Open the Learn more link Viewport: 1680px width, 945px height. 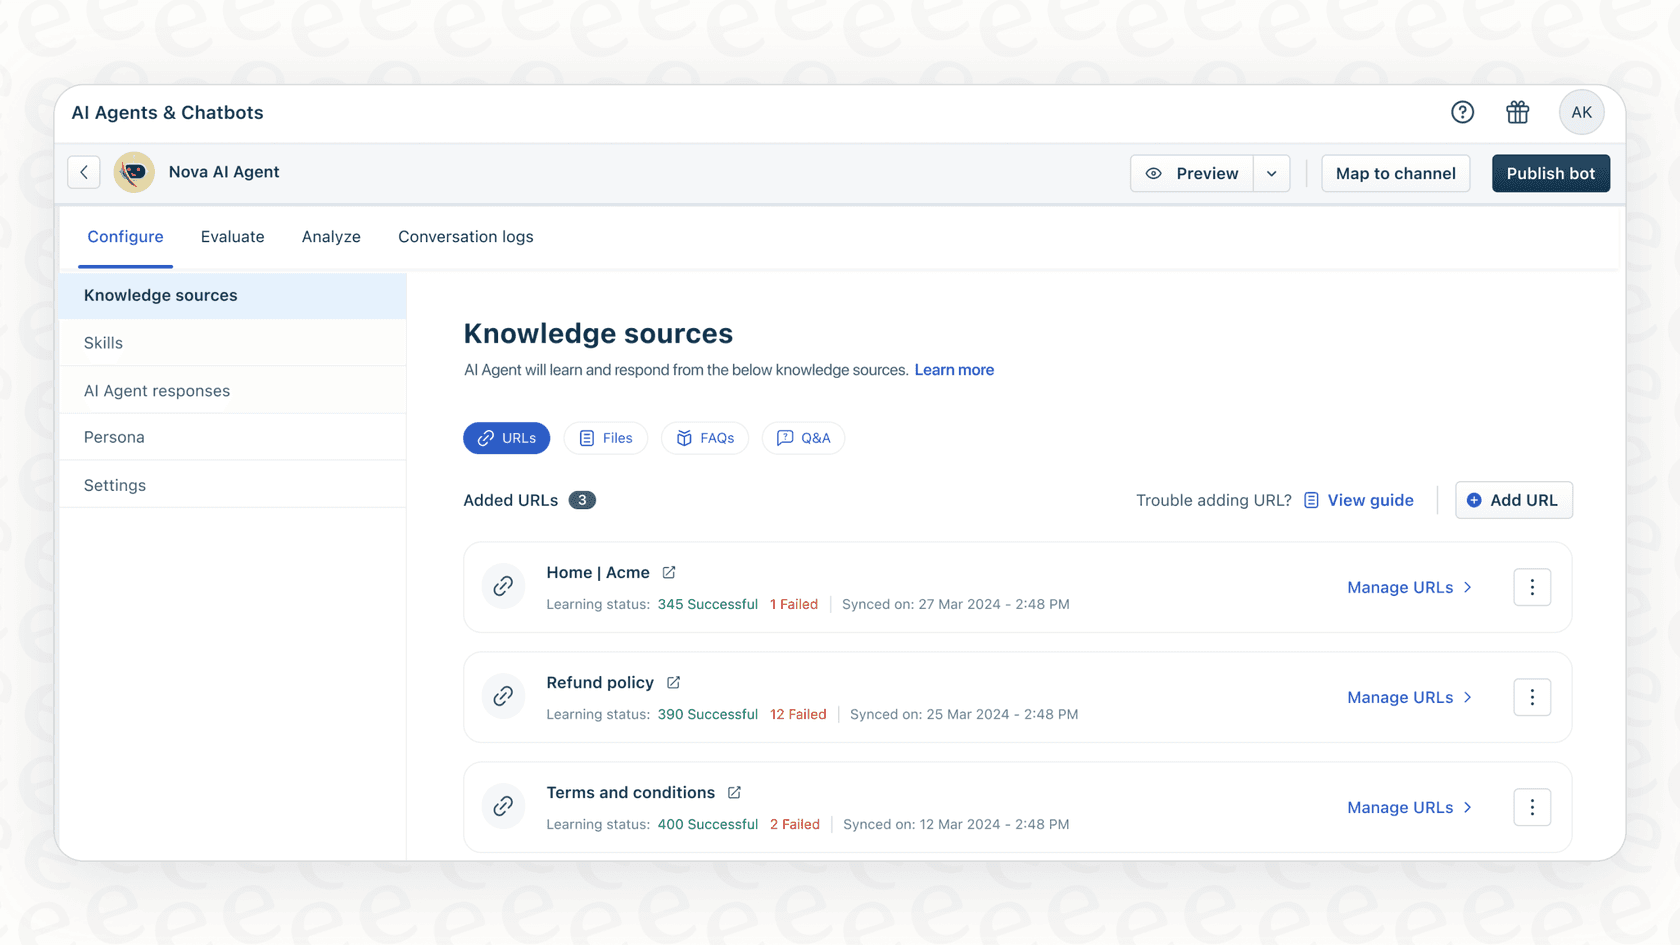tap(953, 369)
